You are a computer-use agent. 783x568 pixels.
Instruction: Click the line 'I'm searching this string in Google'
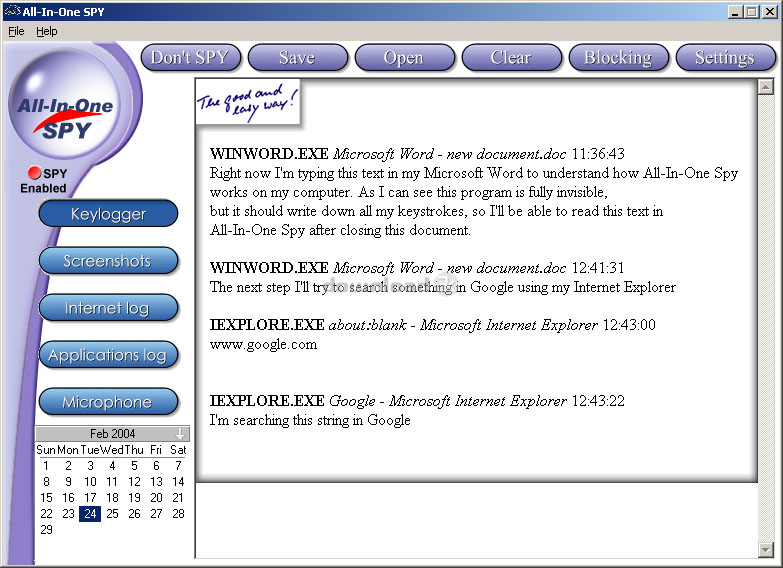(310, 420)
